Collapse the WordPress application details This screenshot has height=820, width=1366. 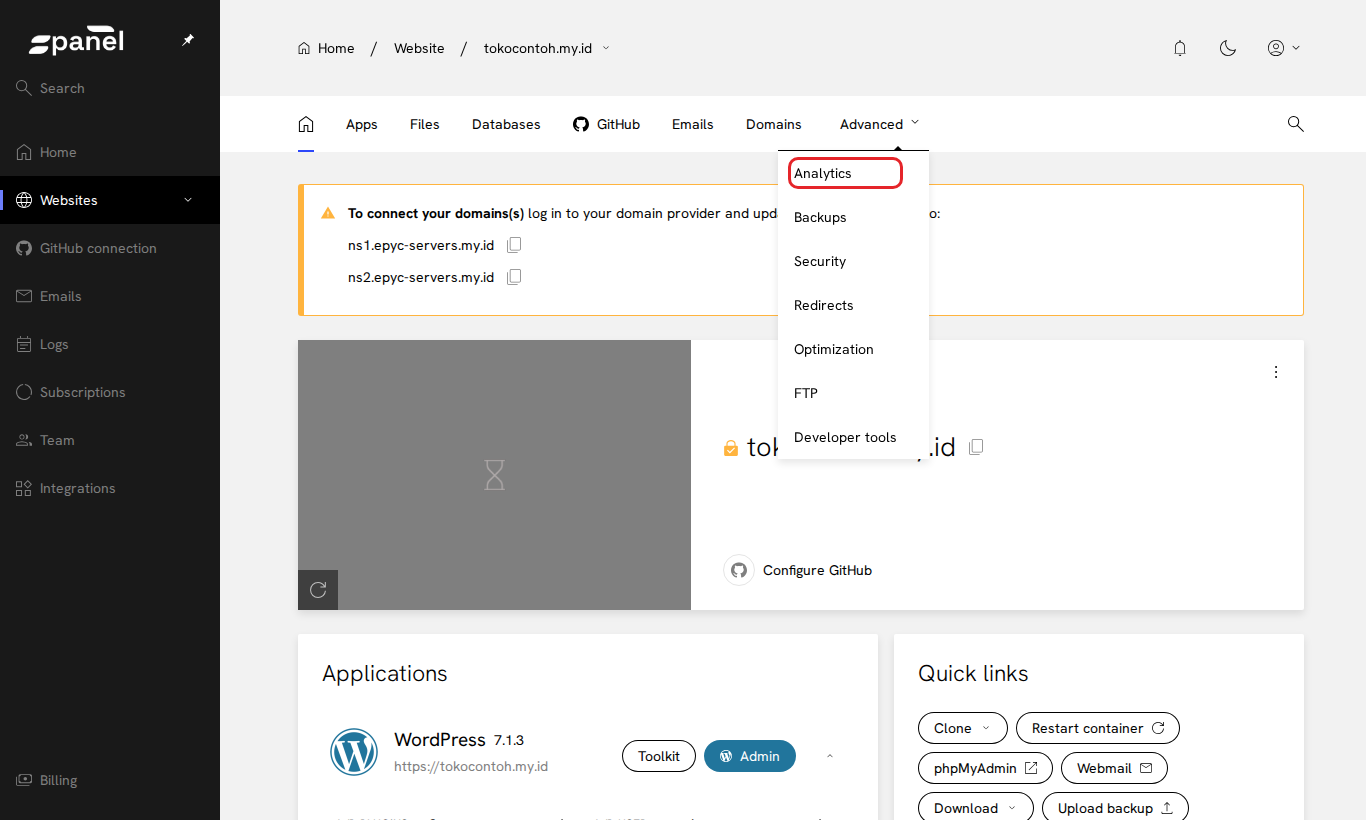click(830, 756)
